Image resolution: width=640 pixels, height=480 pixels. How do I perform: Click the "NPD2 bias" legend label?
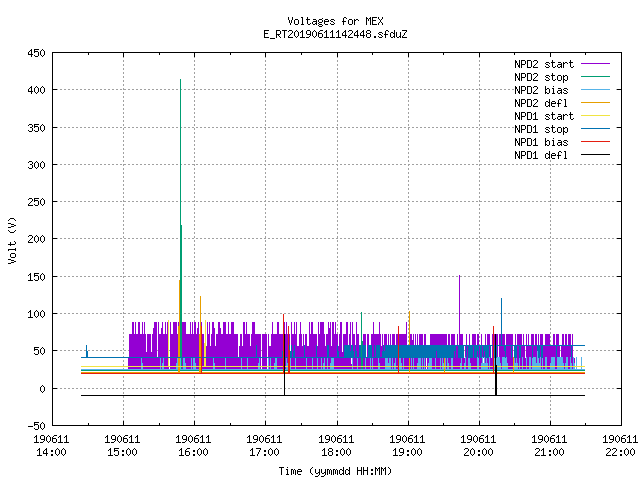(541, 90)
